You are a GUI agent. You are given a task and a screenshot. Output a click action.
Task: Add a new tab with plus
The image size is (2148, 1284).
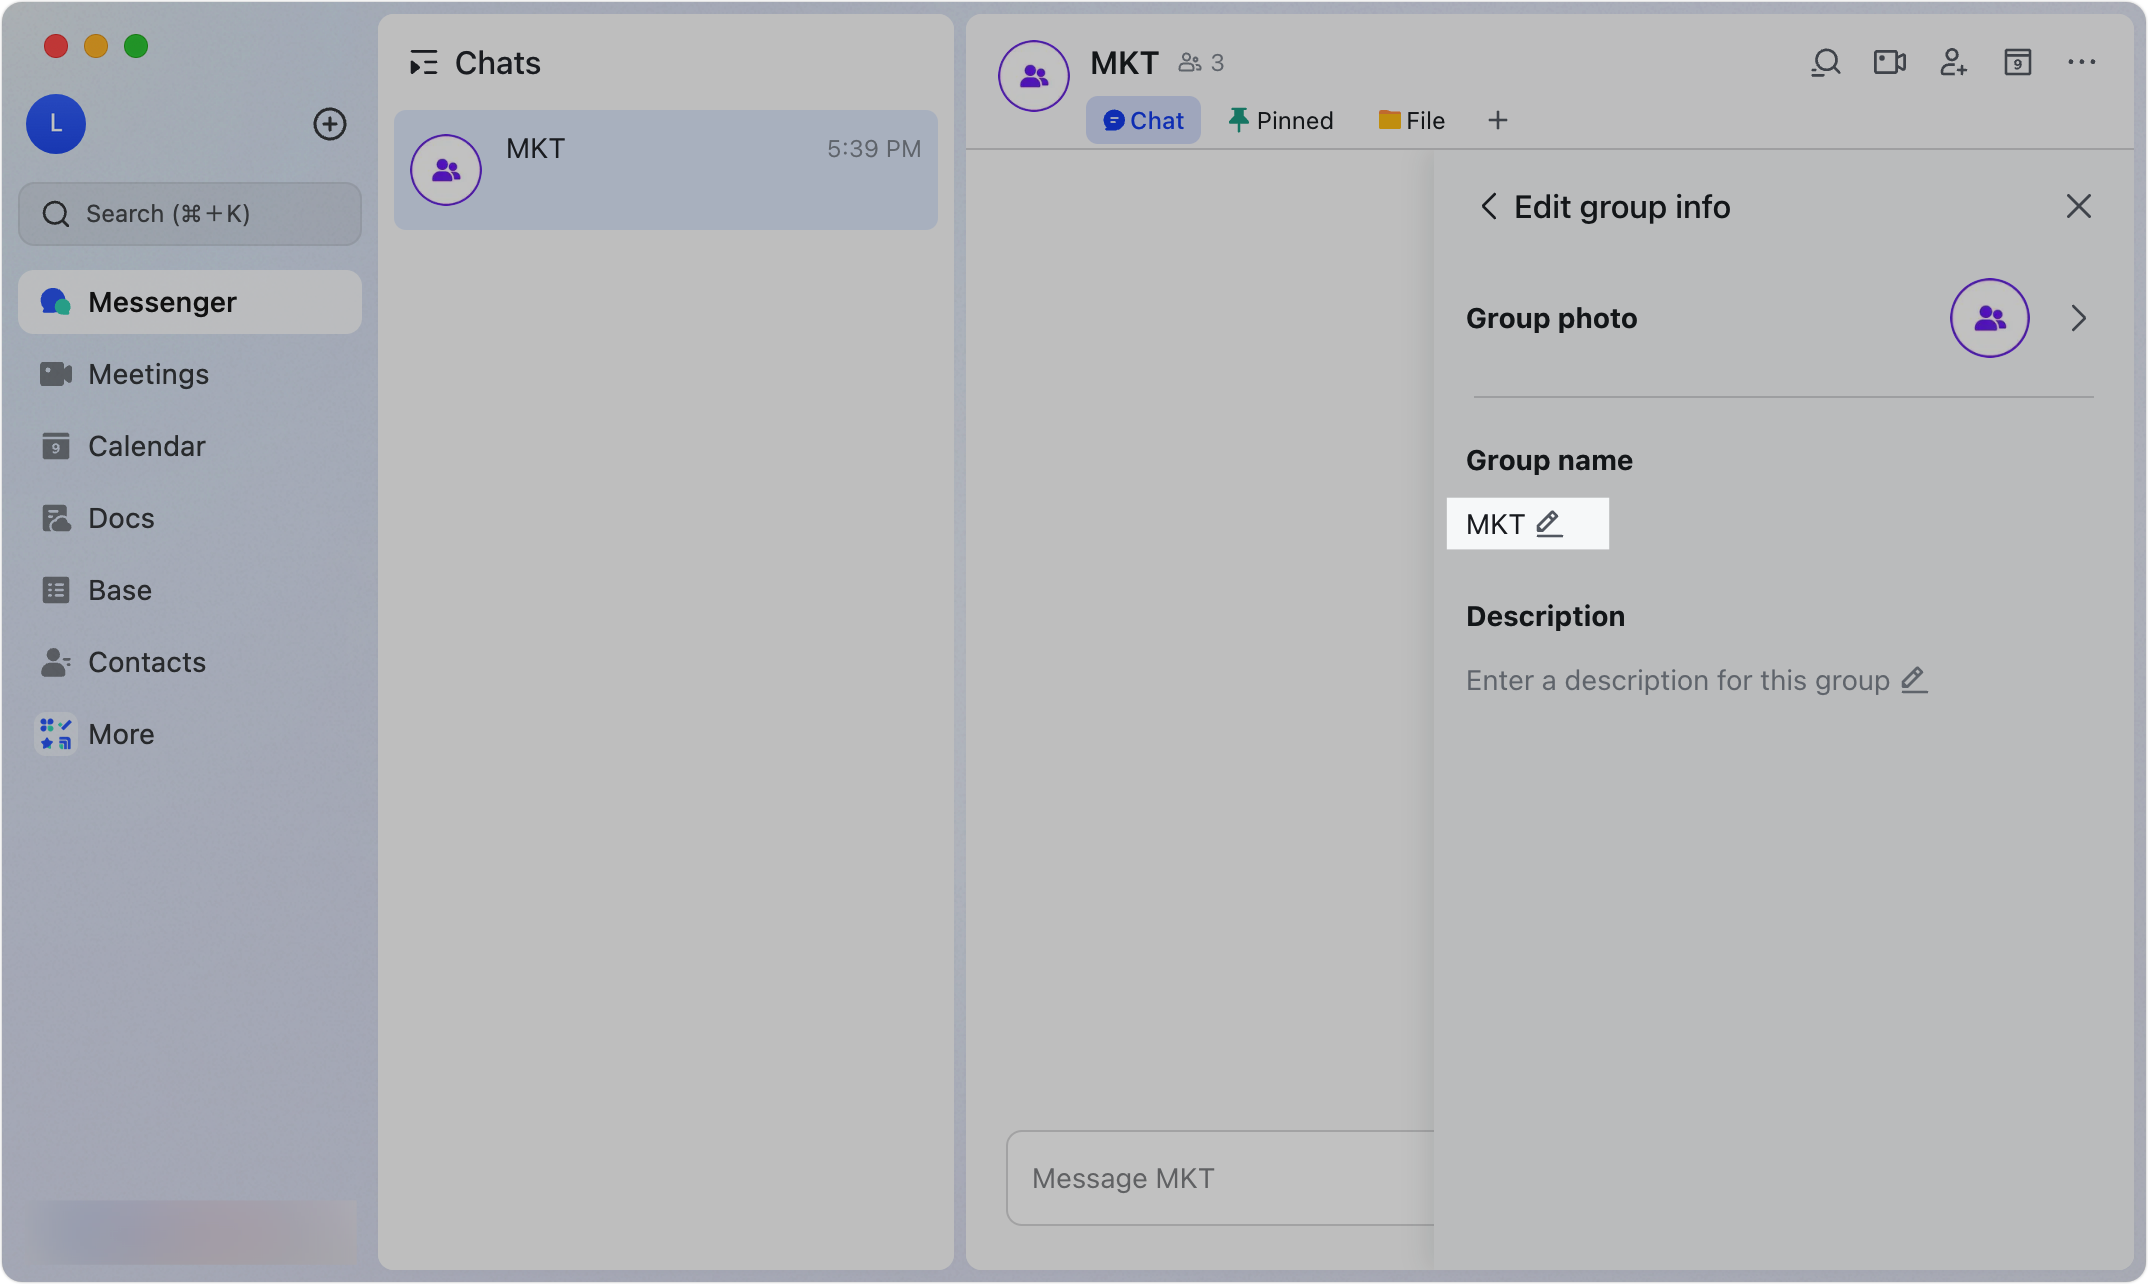[x=1497, y=120]
